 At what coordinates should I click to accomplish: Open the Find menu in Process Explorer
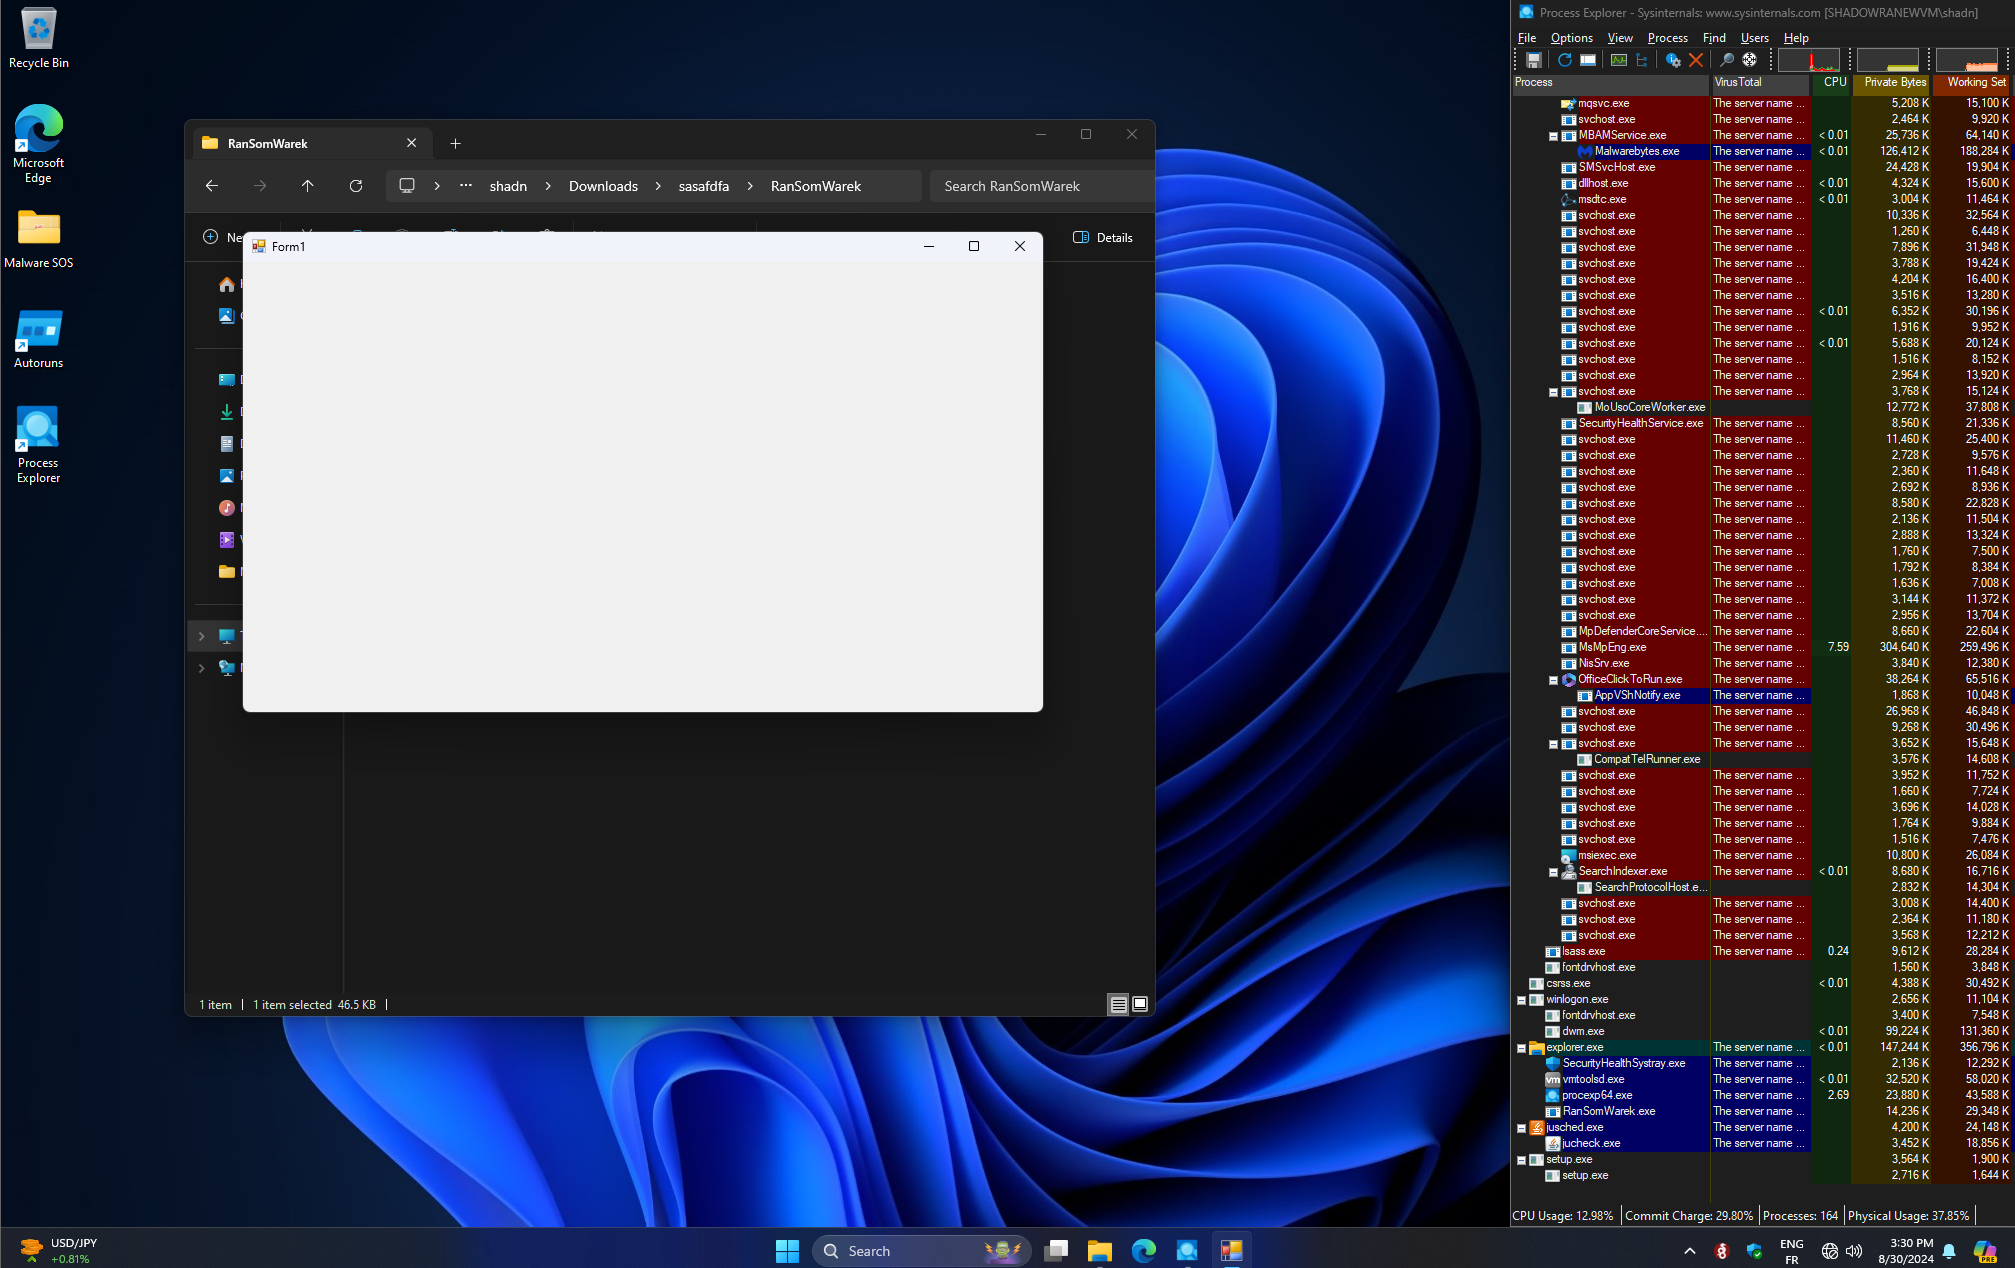(x=1714, y=38)
